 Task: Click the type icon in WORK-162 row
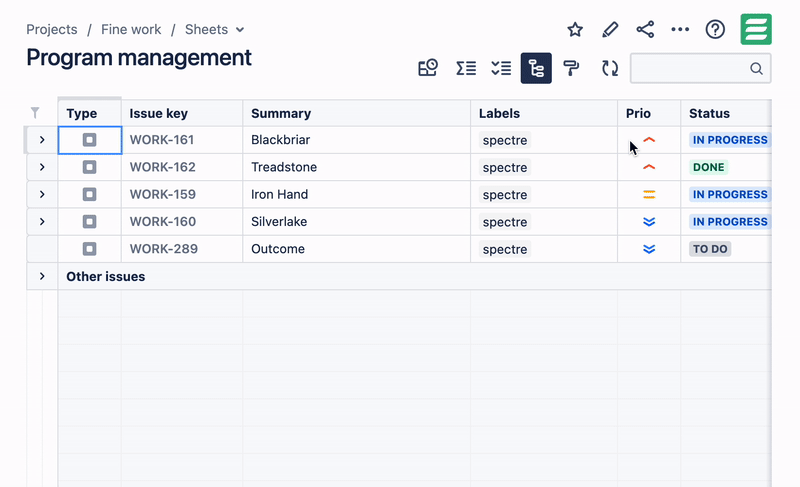[89, 167]
